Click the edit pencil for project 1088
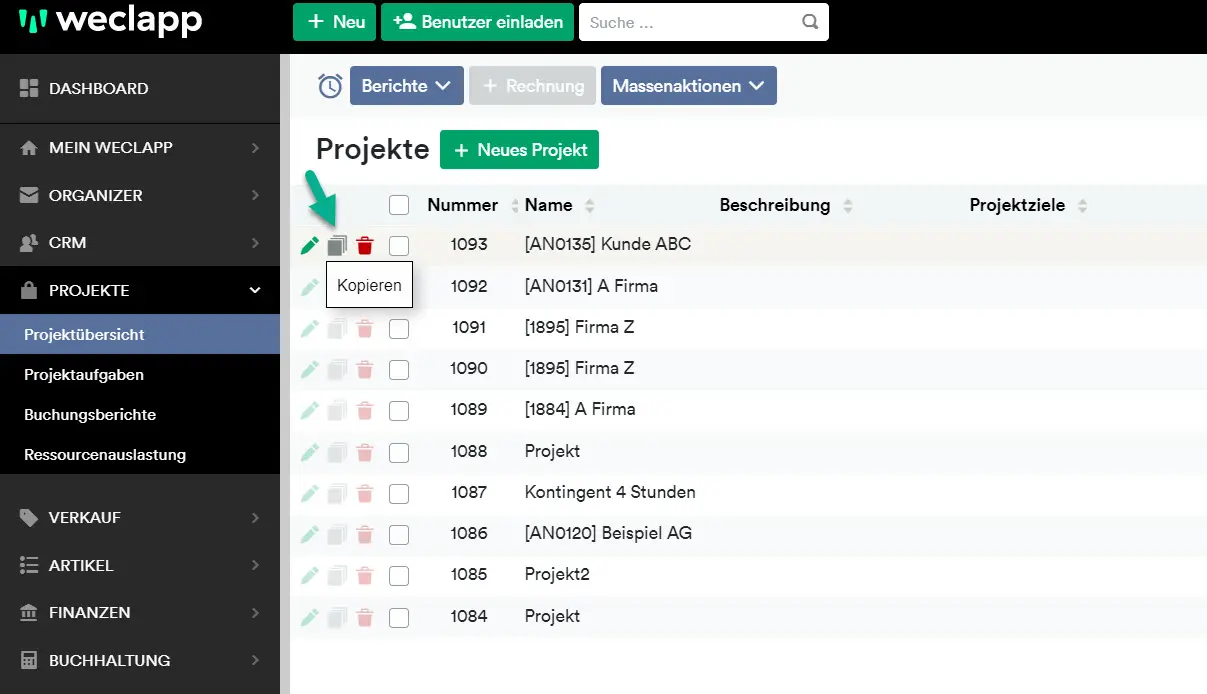This screenshot has height=694, width=1207. [x=310, y=452]
